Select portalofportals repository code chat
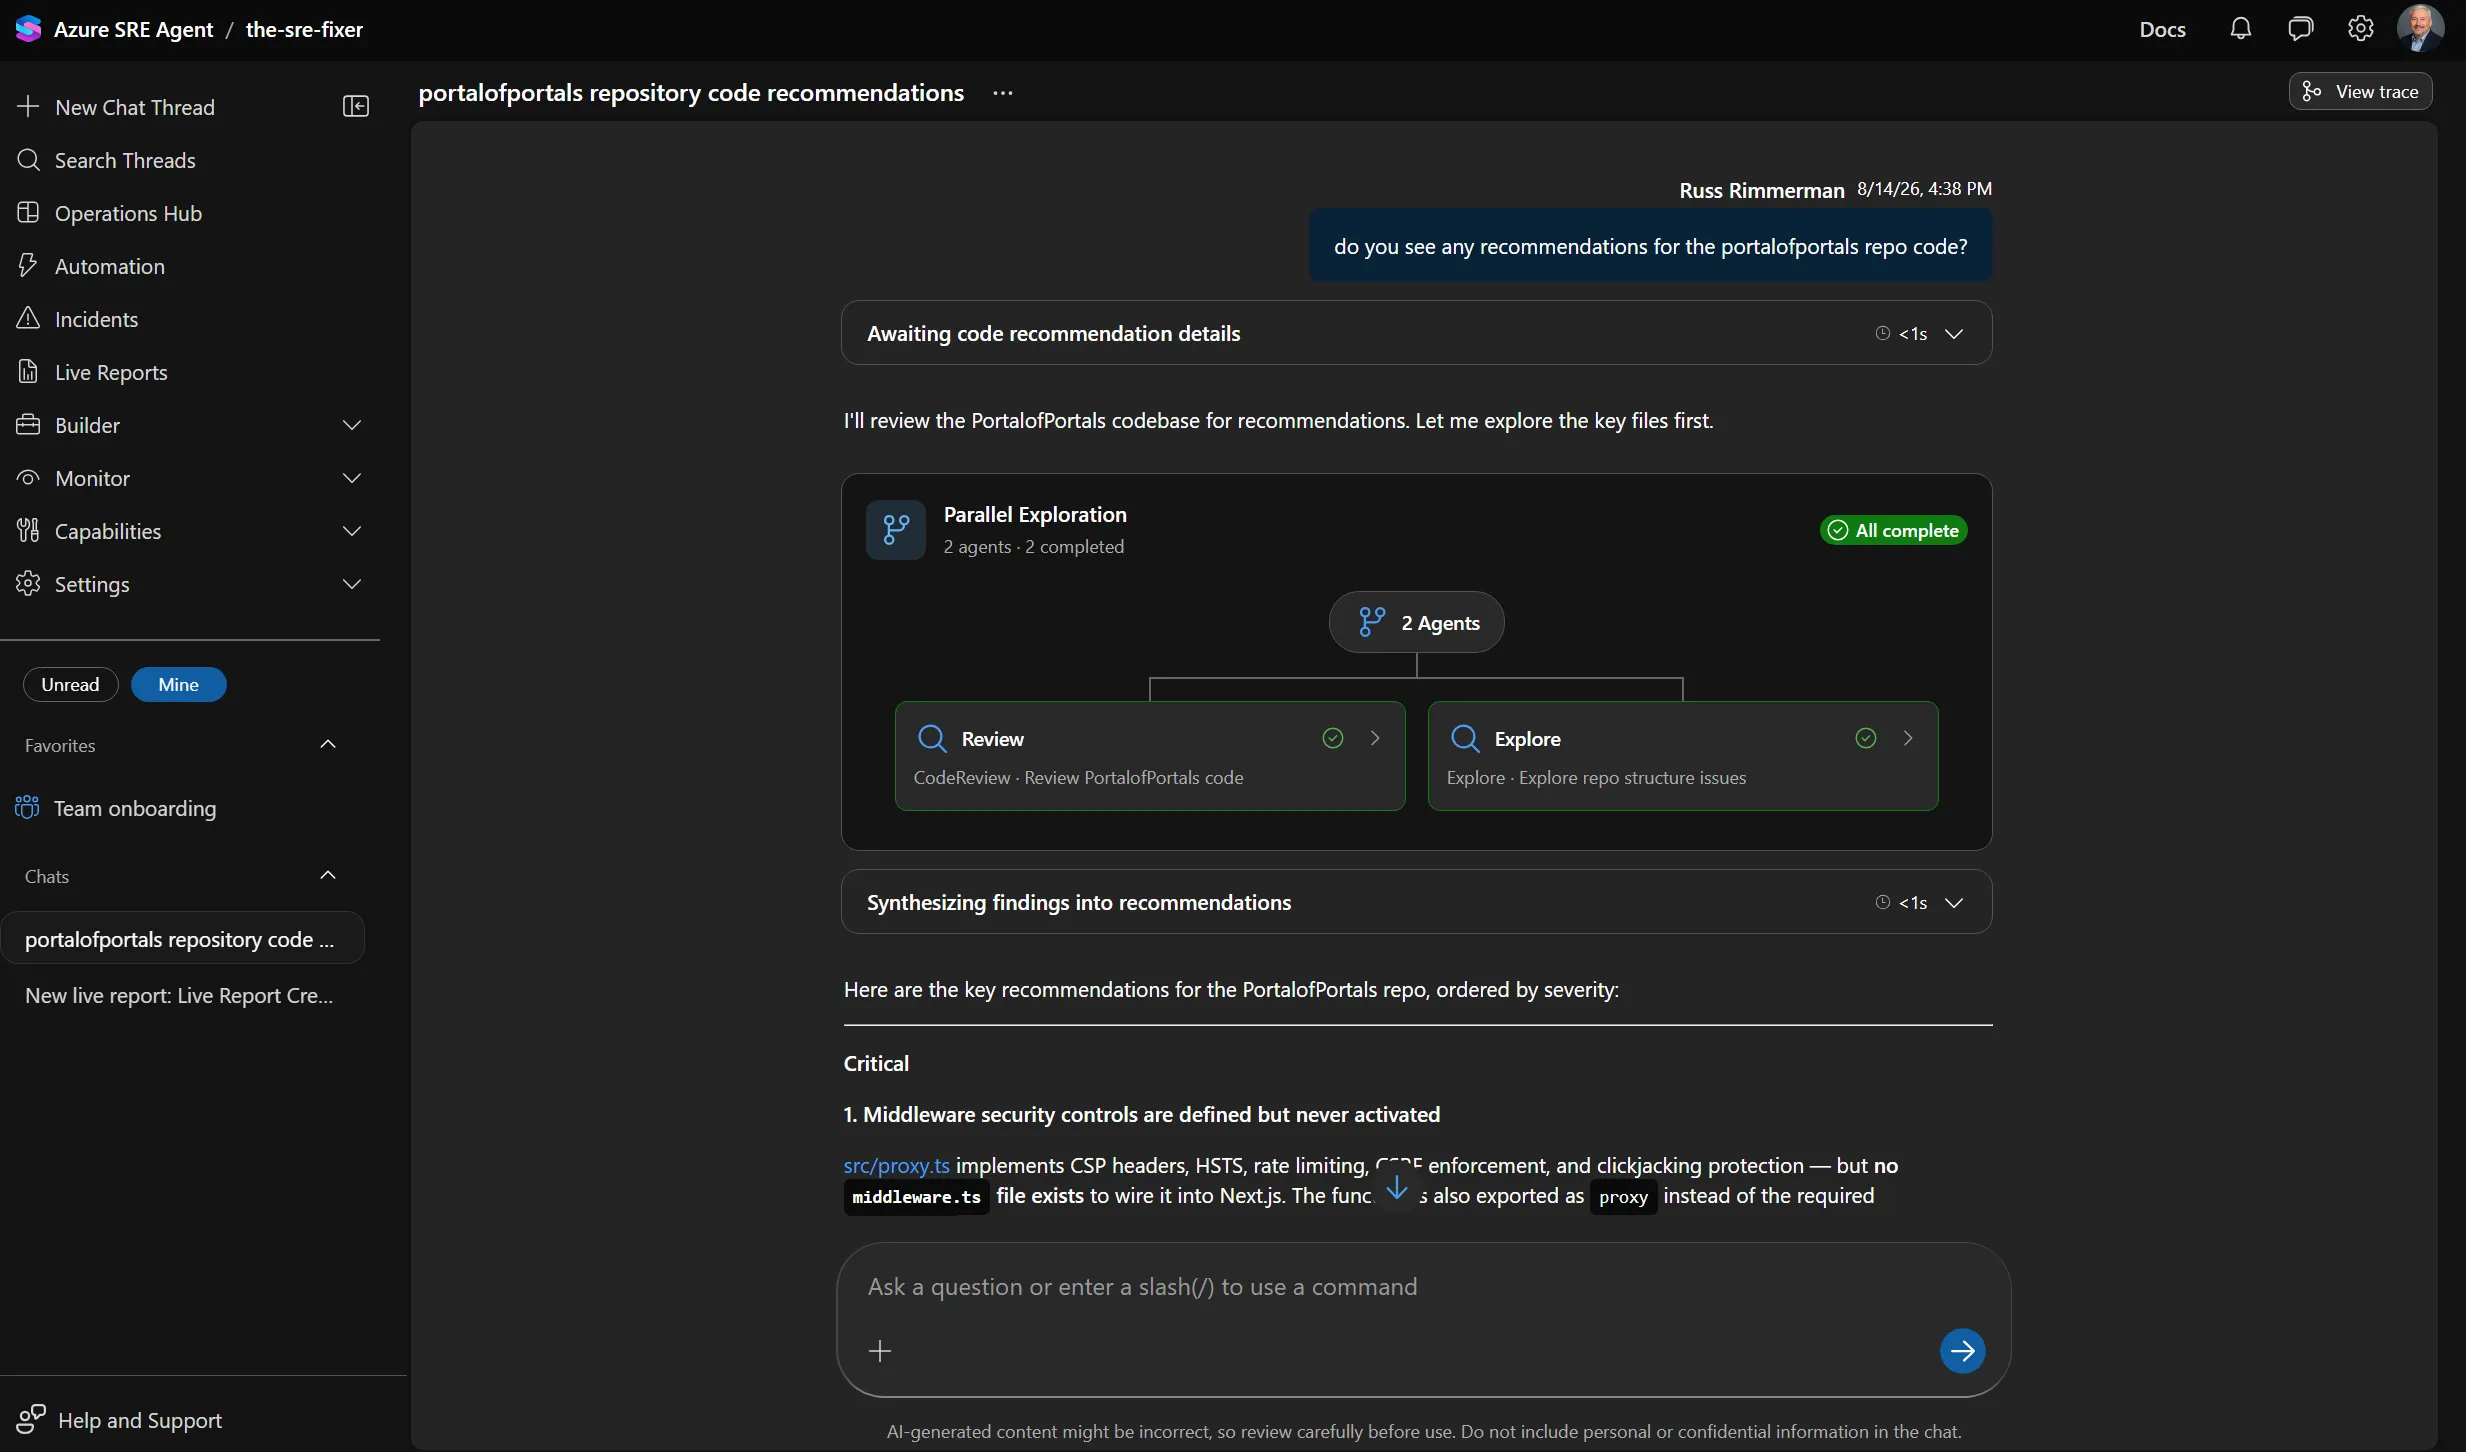This screenshot has height=1452, width=2466. tap(181, 939)
